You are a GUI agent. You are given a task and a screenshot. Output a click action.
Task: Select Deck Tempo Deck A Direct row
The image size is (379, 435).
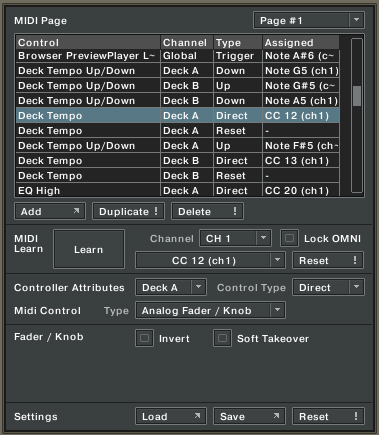[x=178, y=115]
